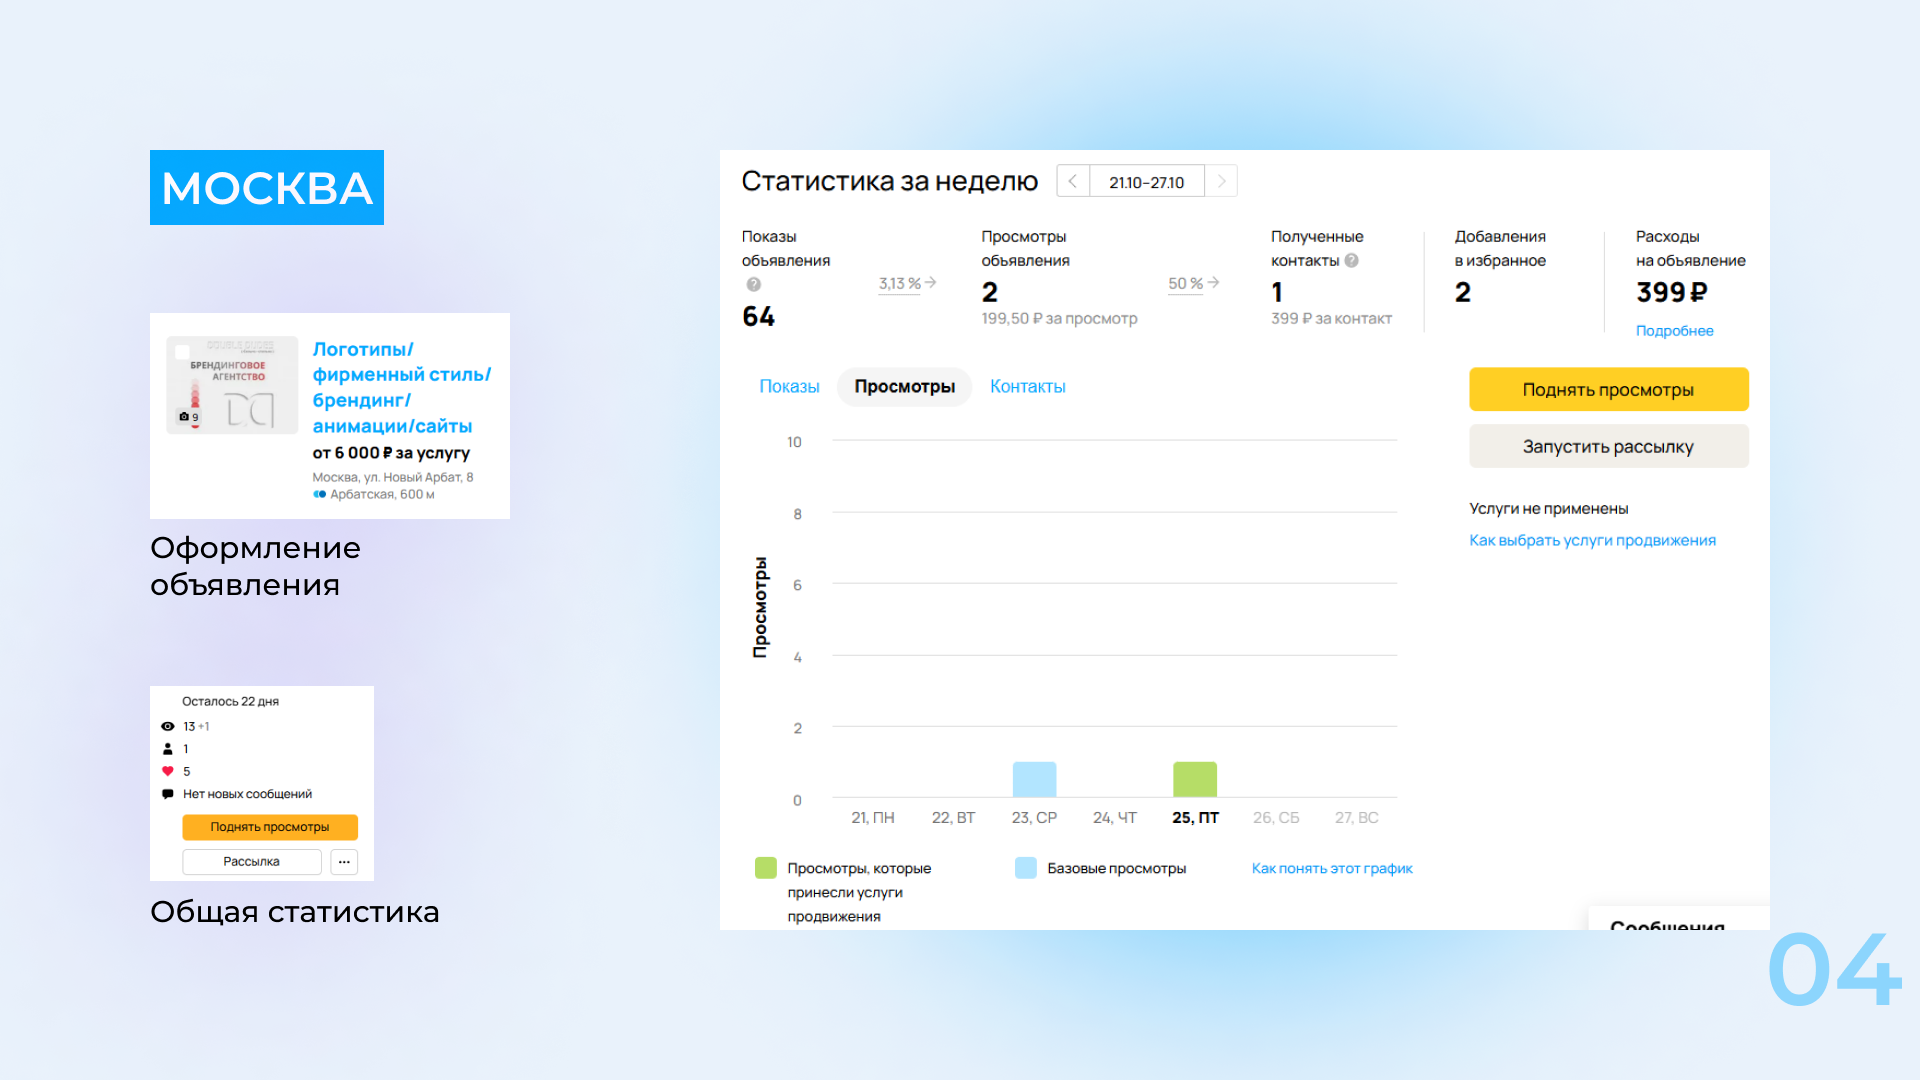Tick the checkbox on the listing thumbnail

tap(182, 352)
